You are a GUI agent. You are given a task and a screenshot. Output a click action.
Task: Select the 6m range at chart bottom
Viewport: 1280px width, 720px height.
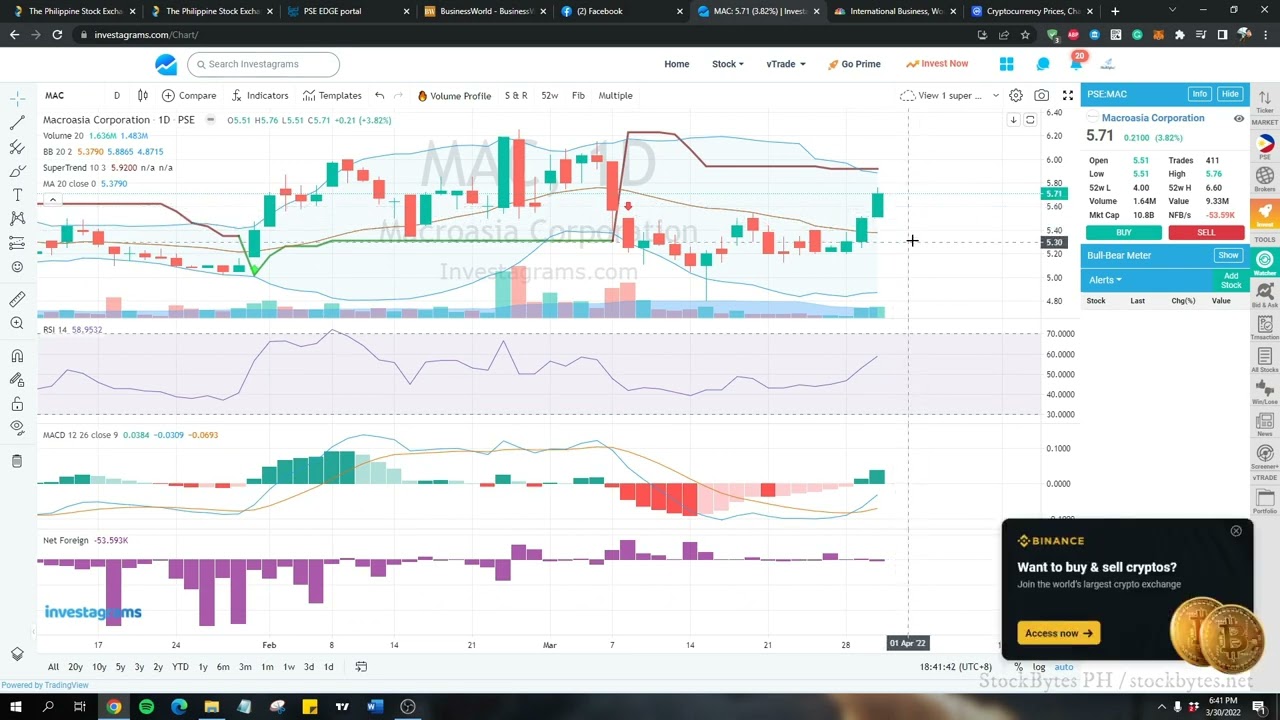click(x=223, y=667)
